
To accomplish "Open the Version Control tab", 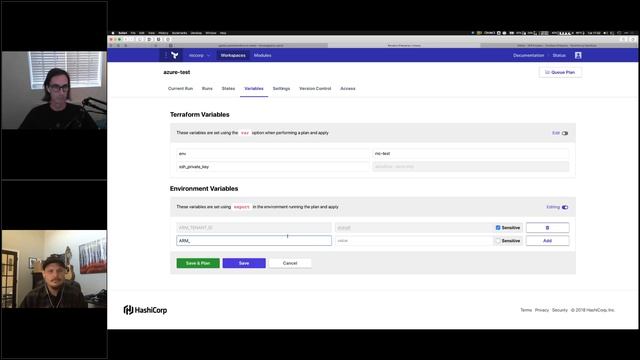I will [315, 89].
